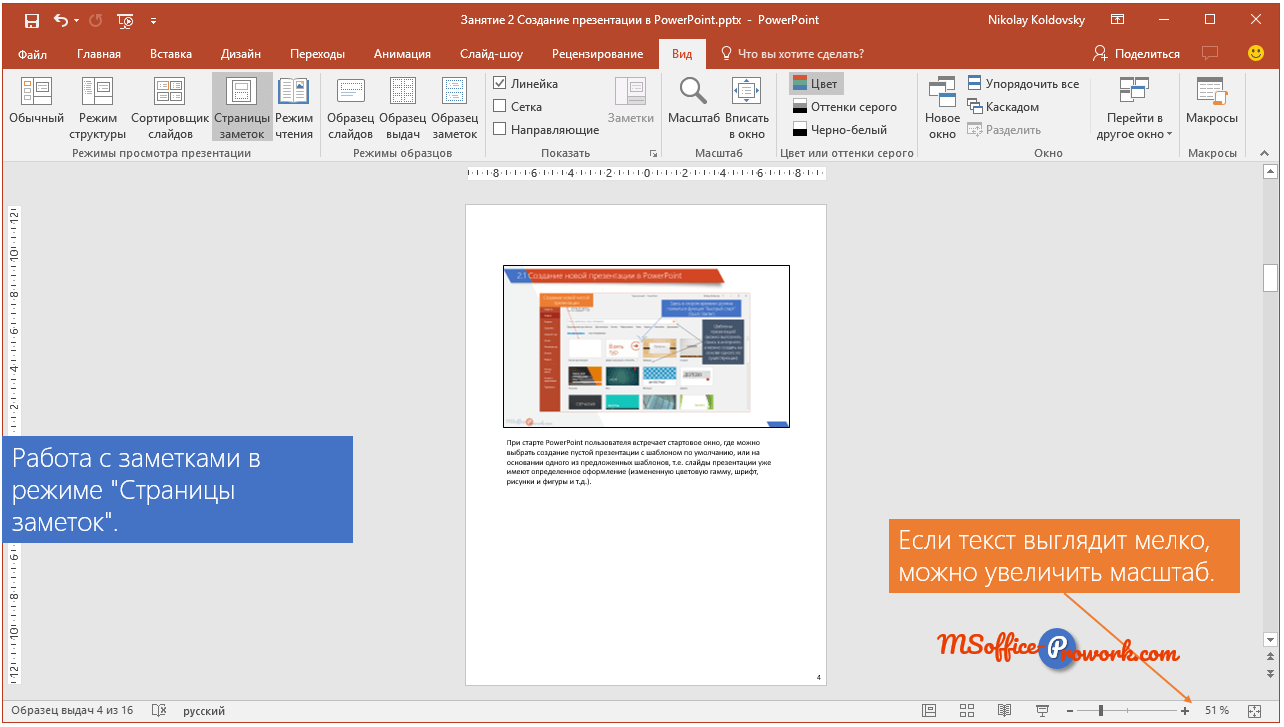Open the Масштаб zoom dialog
Image resolution: width=1284 pixels, height=727 pixels.
[694, 100]
